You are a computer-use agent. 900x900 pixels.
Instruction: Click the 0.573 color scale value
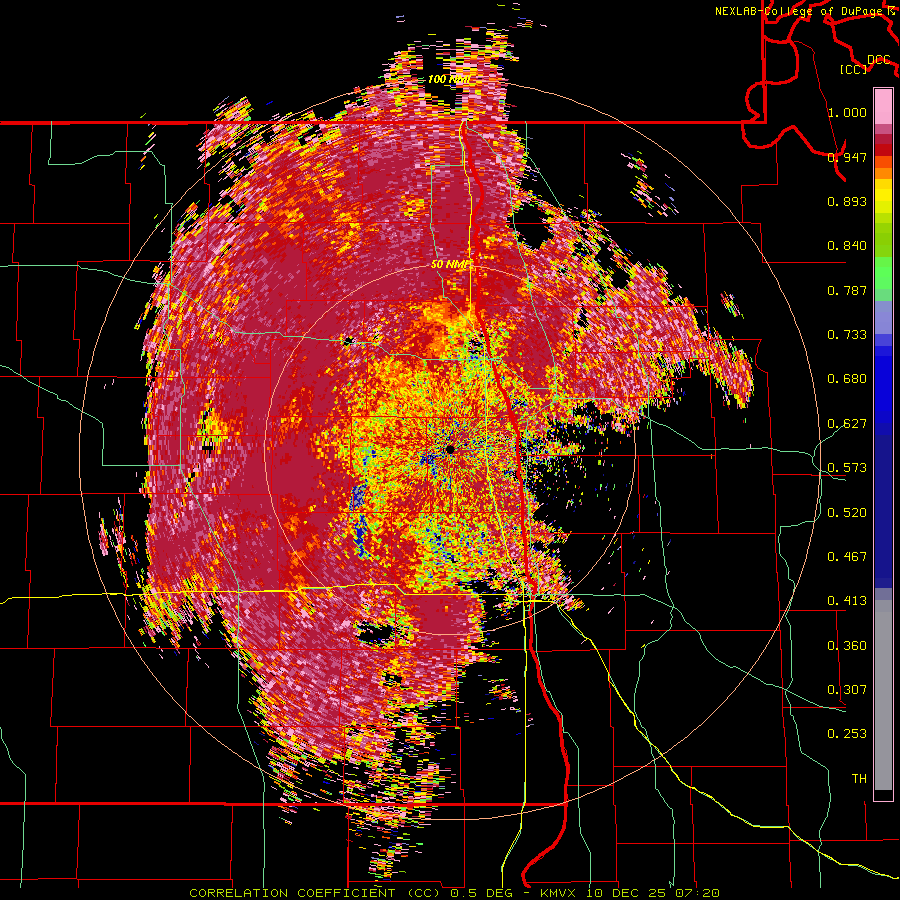coord(847,468)
